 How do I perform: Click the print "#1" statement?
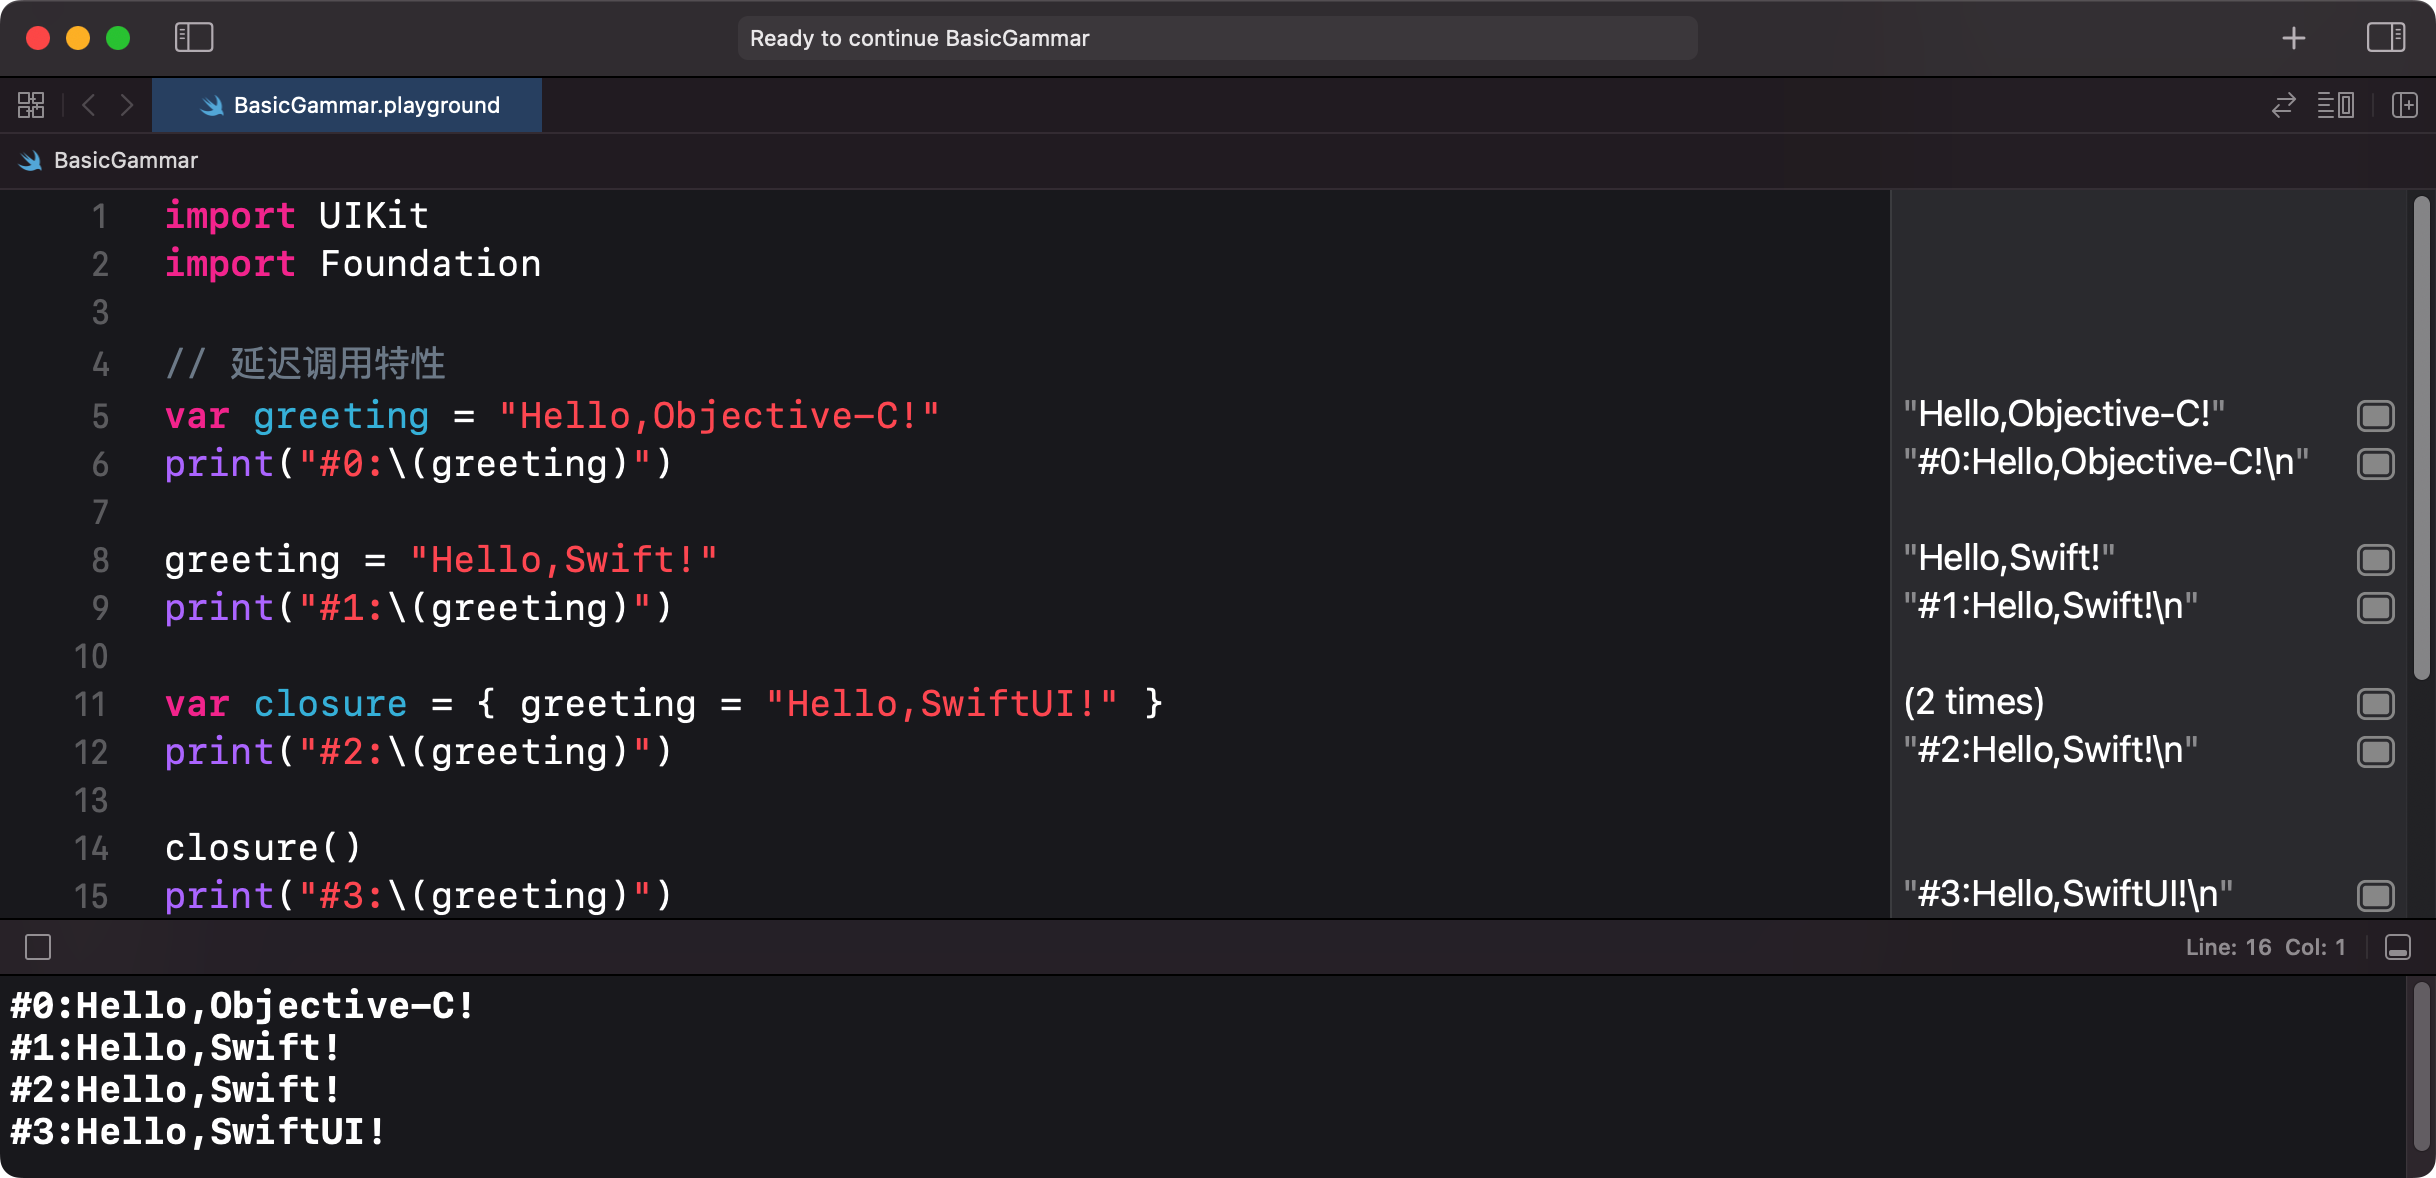pos(418,608)
